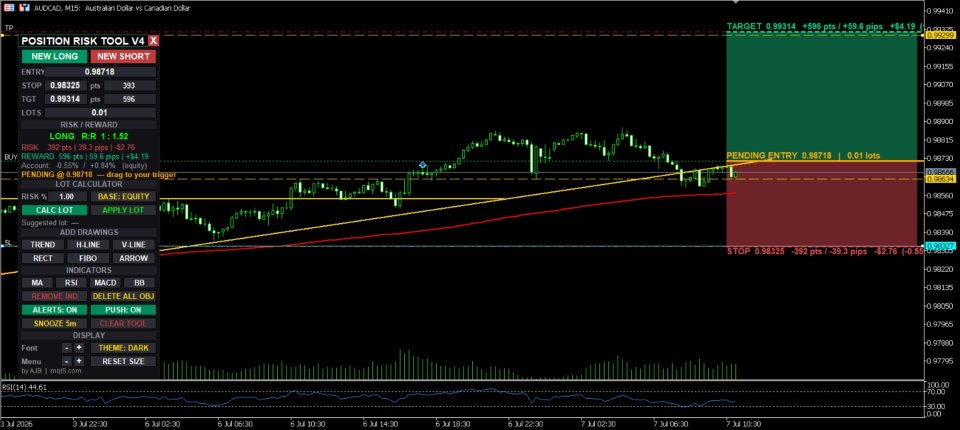The width and height of the screenshot is (960, 430).
Task: Add a V-LINE drawing
Action: 133,244
